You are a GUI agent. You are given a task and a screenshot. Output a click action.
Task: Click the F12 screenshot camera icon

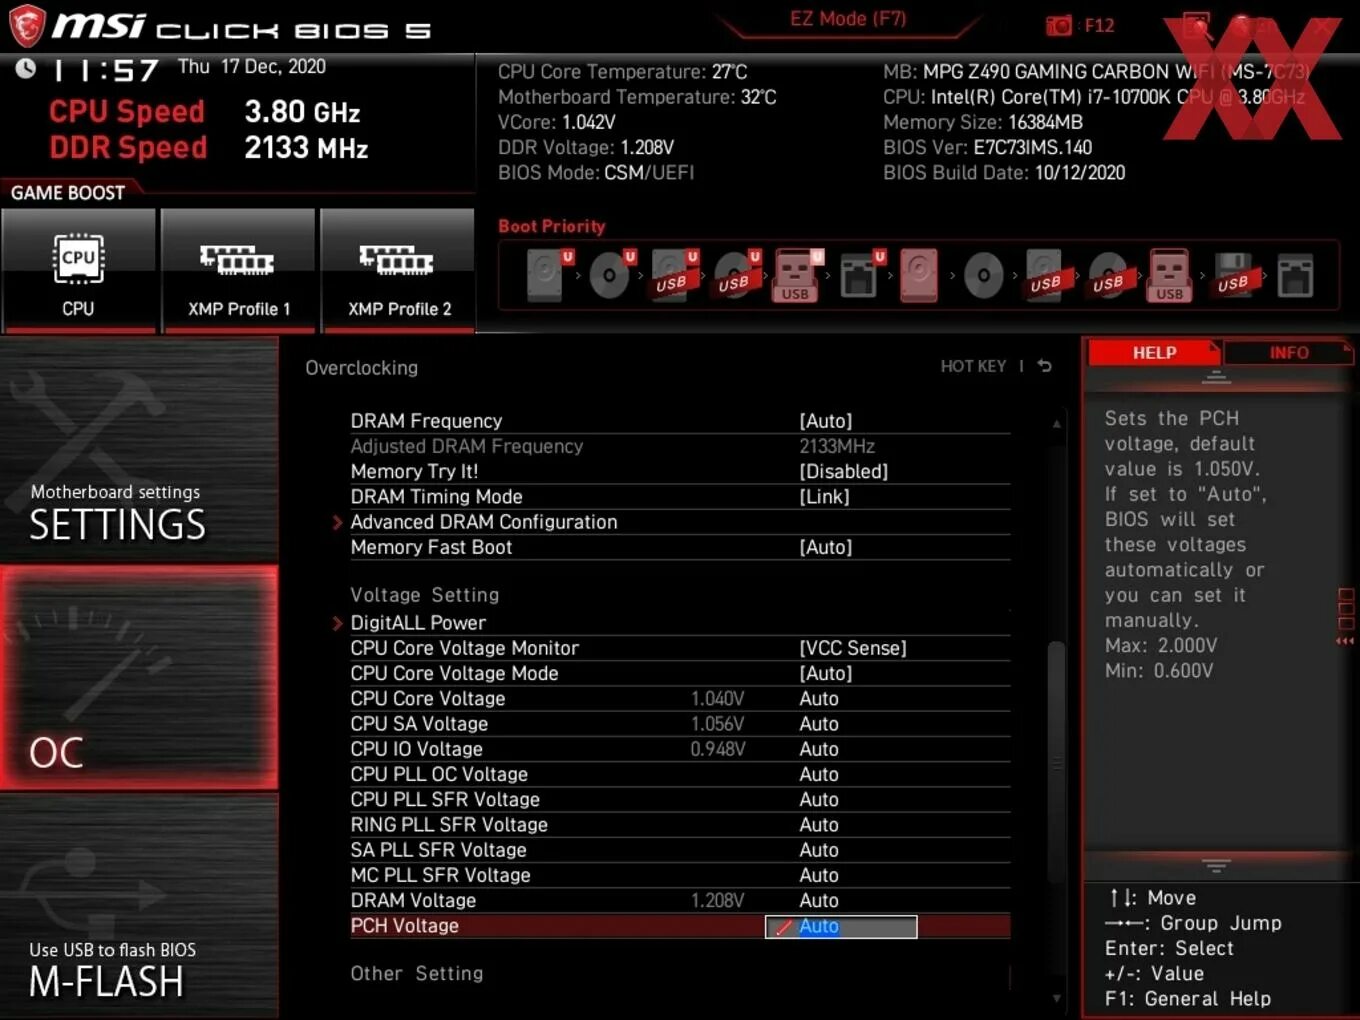(1058, 26)
